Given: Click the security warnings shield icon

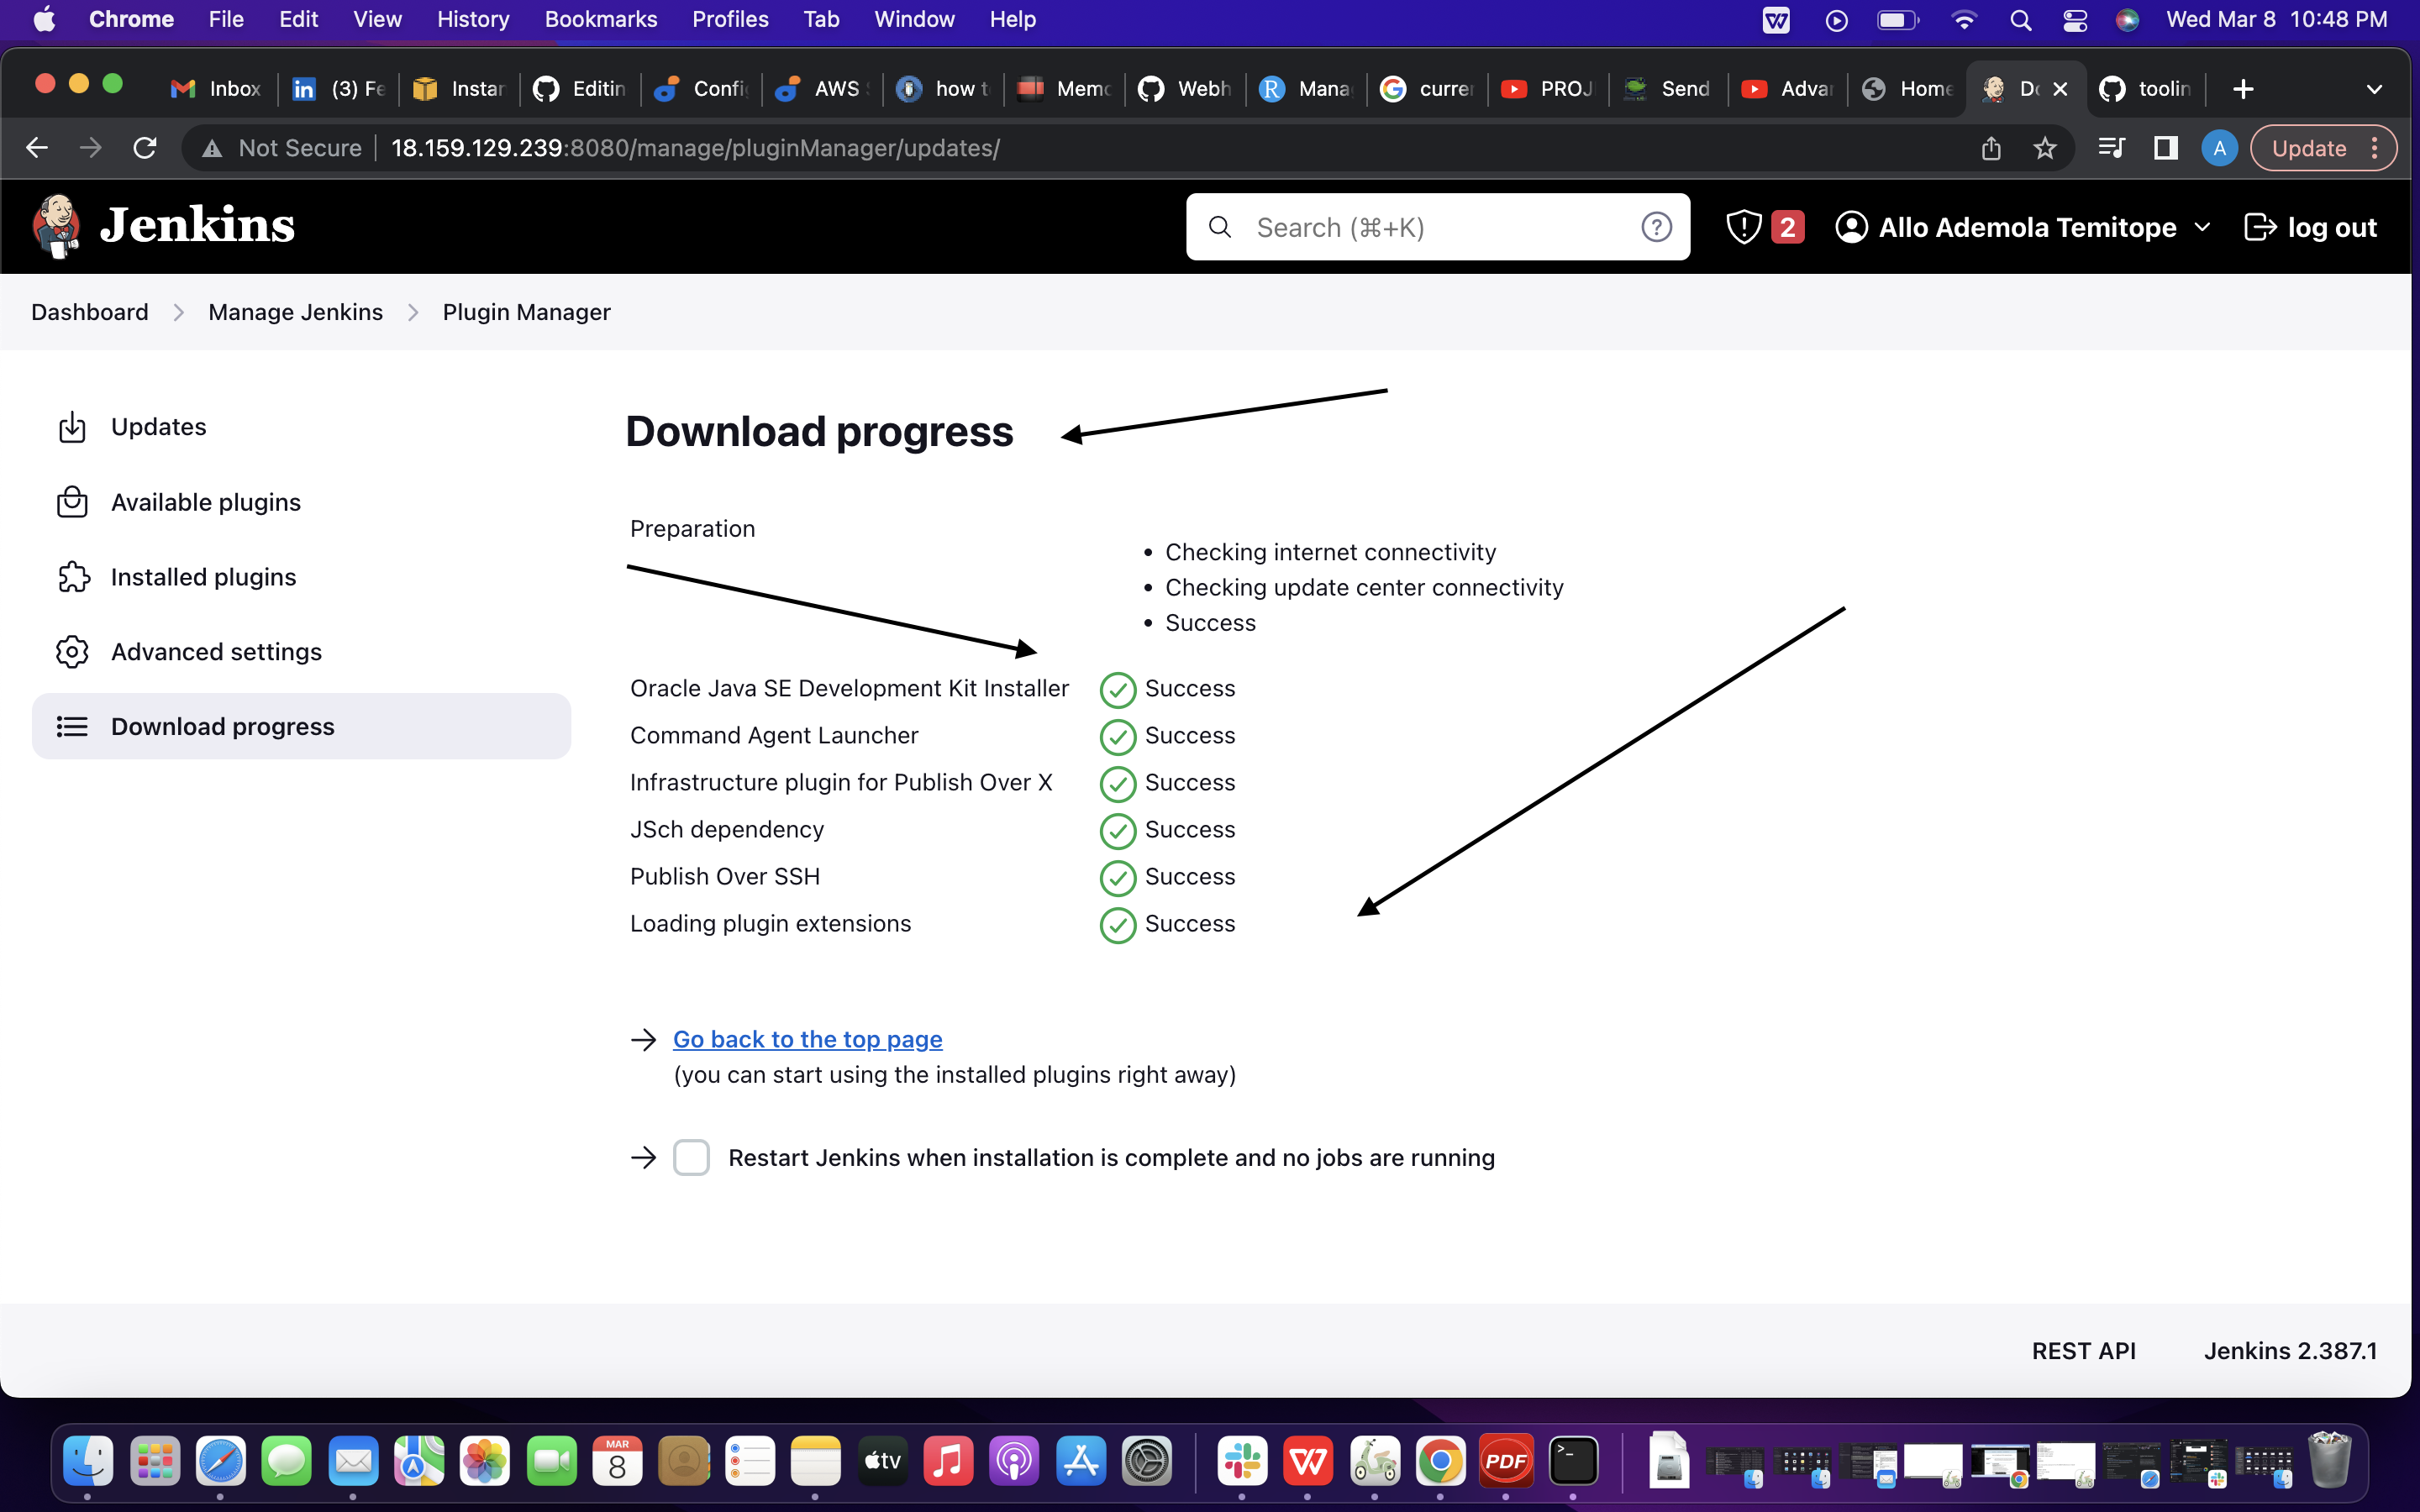Looking at the screenshot, I should coord(1743,226).
